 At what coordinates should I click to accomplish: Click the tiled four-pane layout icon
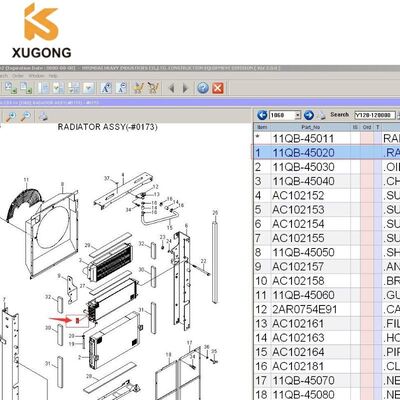74,88
